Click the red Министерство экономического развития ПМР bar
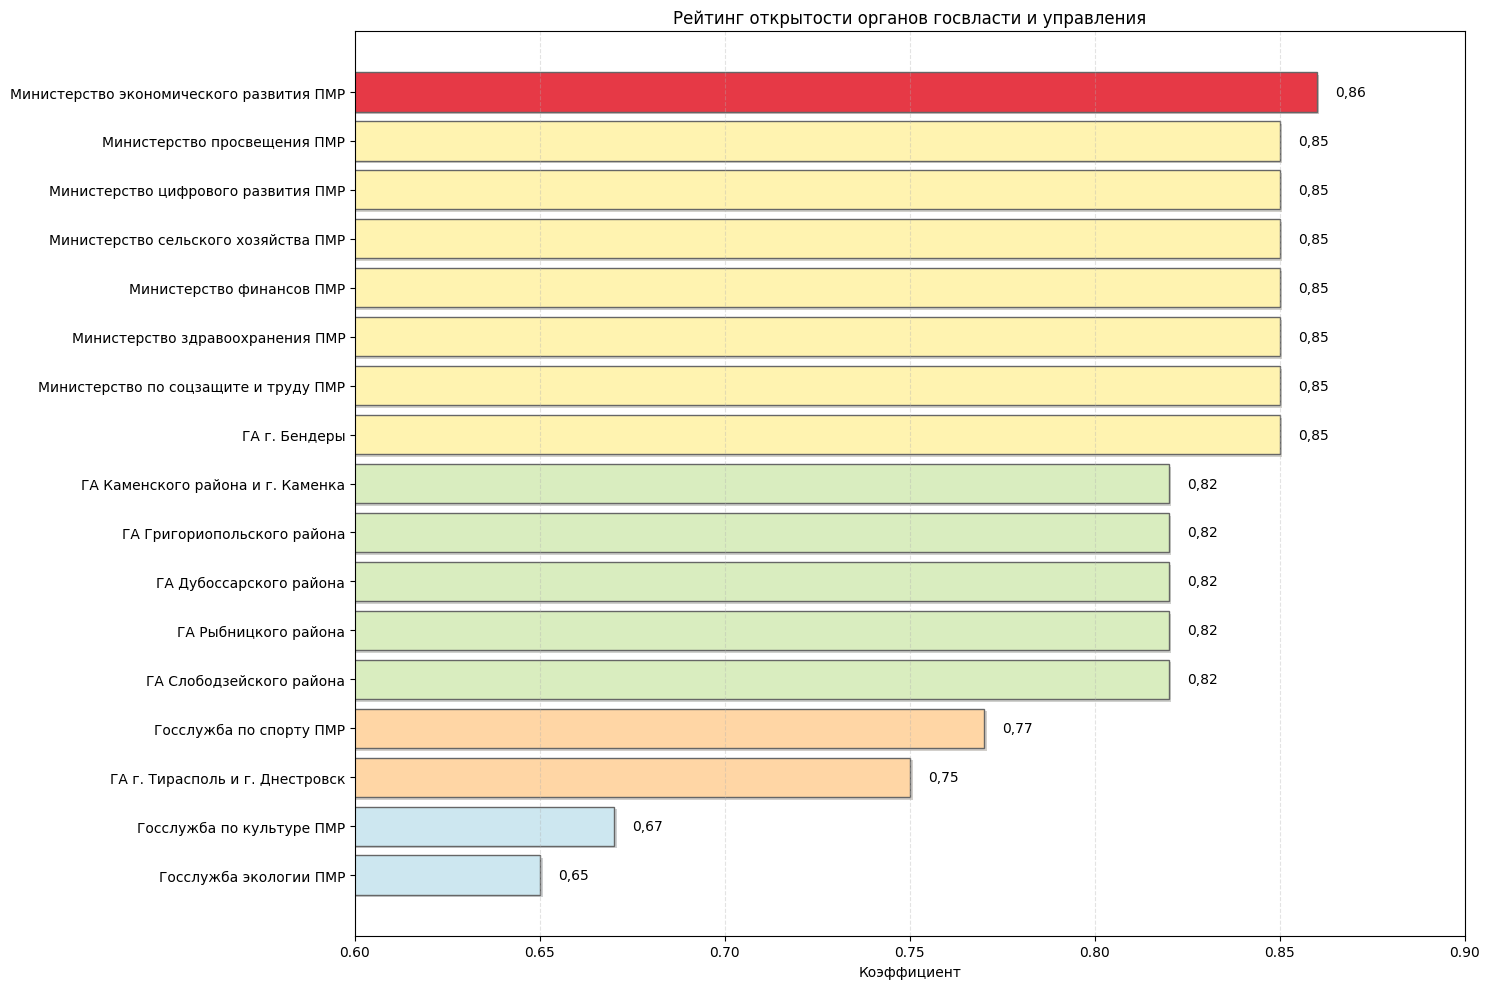 pos(836,93)
